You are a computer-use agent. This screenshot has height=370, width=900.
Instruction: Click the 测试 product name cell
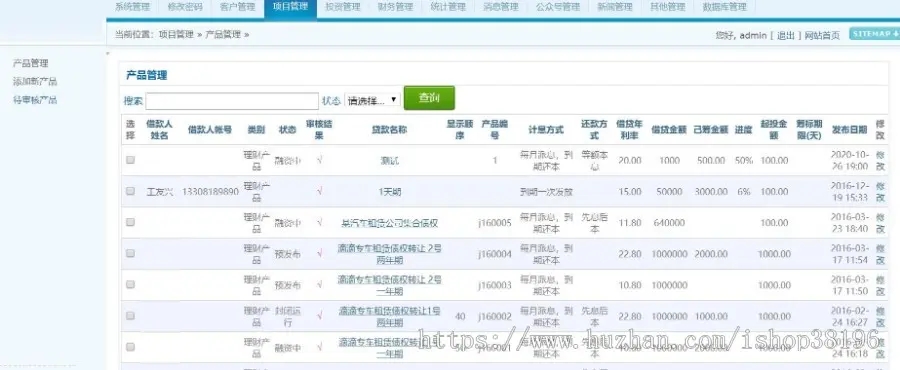point(390,161)
